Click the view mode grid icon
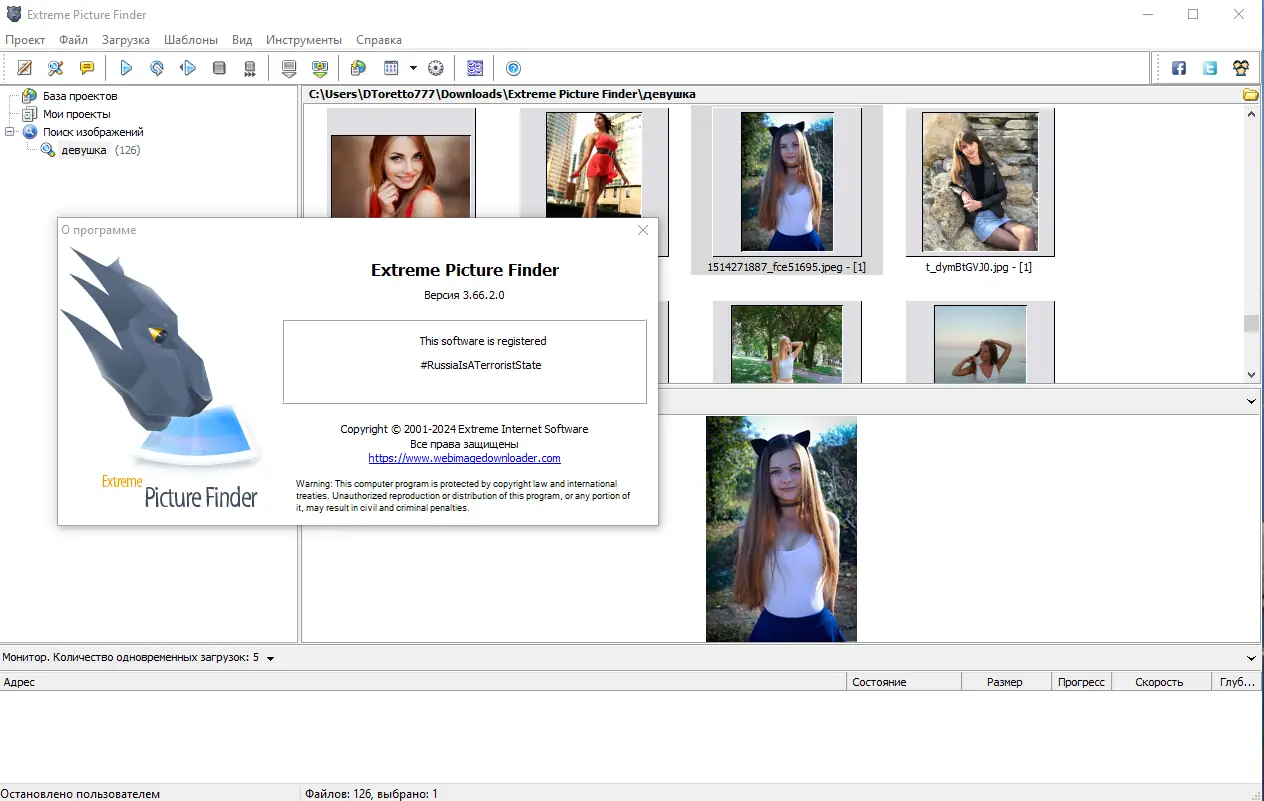This screenshot has height=801, width=1264. [x=391, y=68]
